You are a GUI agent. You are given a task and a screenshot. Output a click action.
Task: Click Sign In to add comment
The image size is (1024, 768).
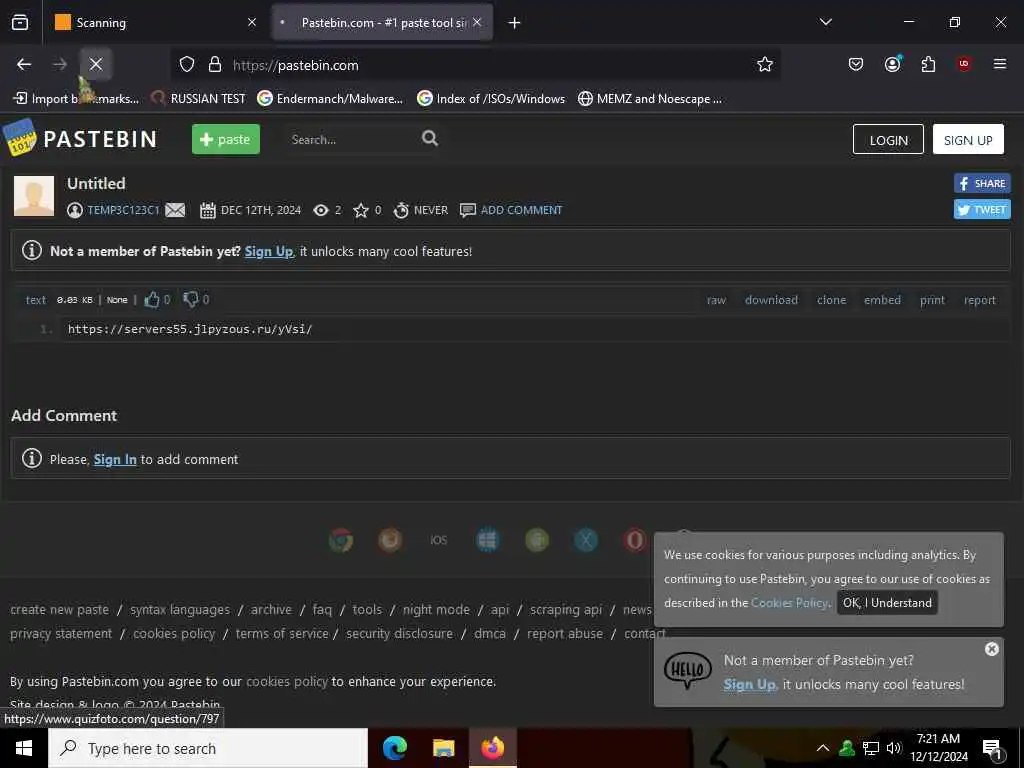(x=115, y=460)
